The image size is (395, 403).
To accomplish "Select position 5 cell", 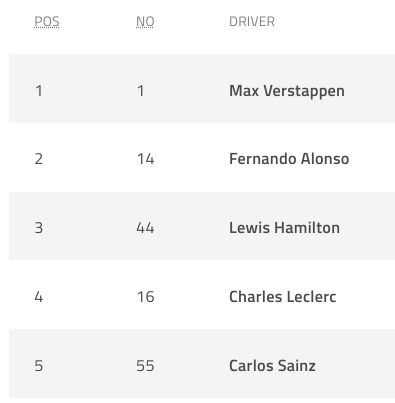I will tap(39, 366).
